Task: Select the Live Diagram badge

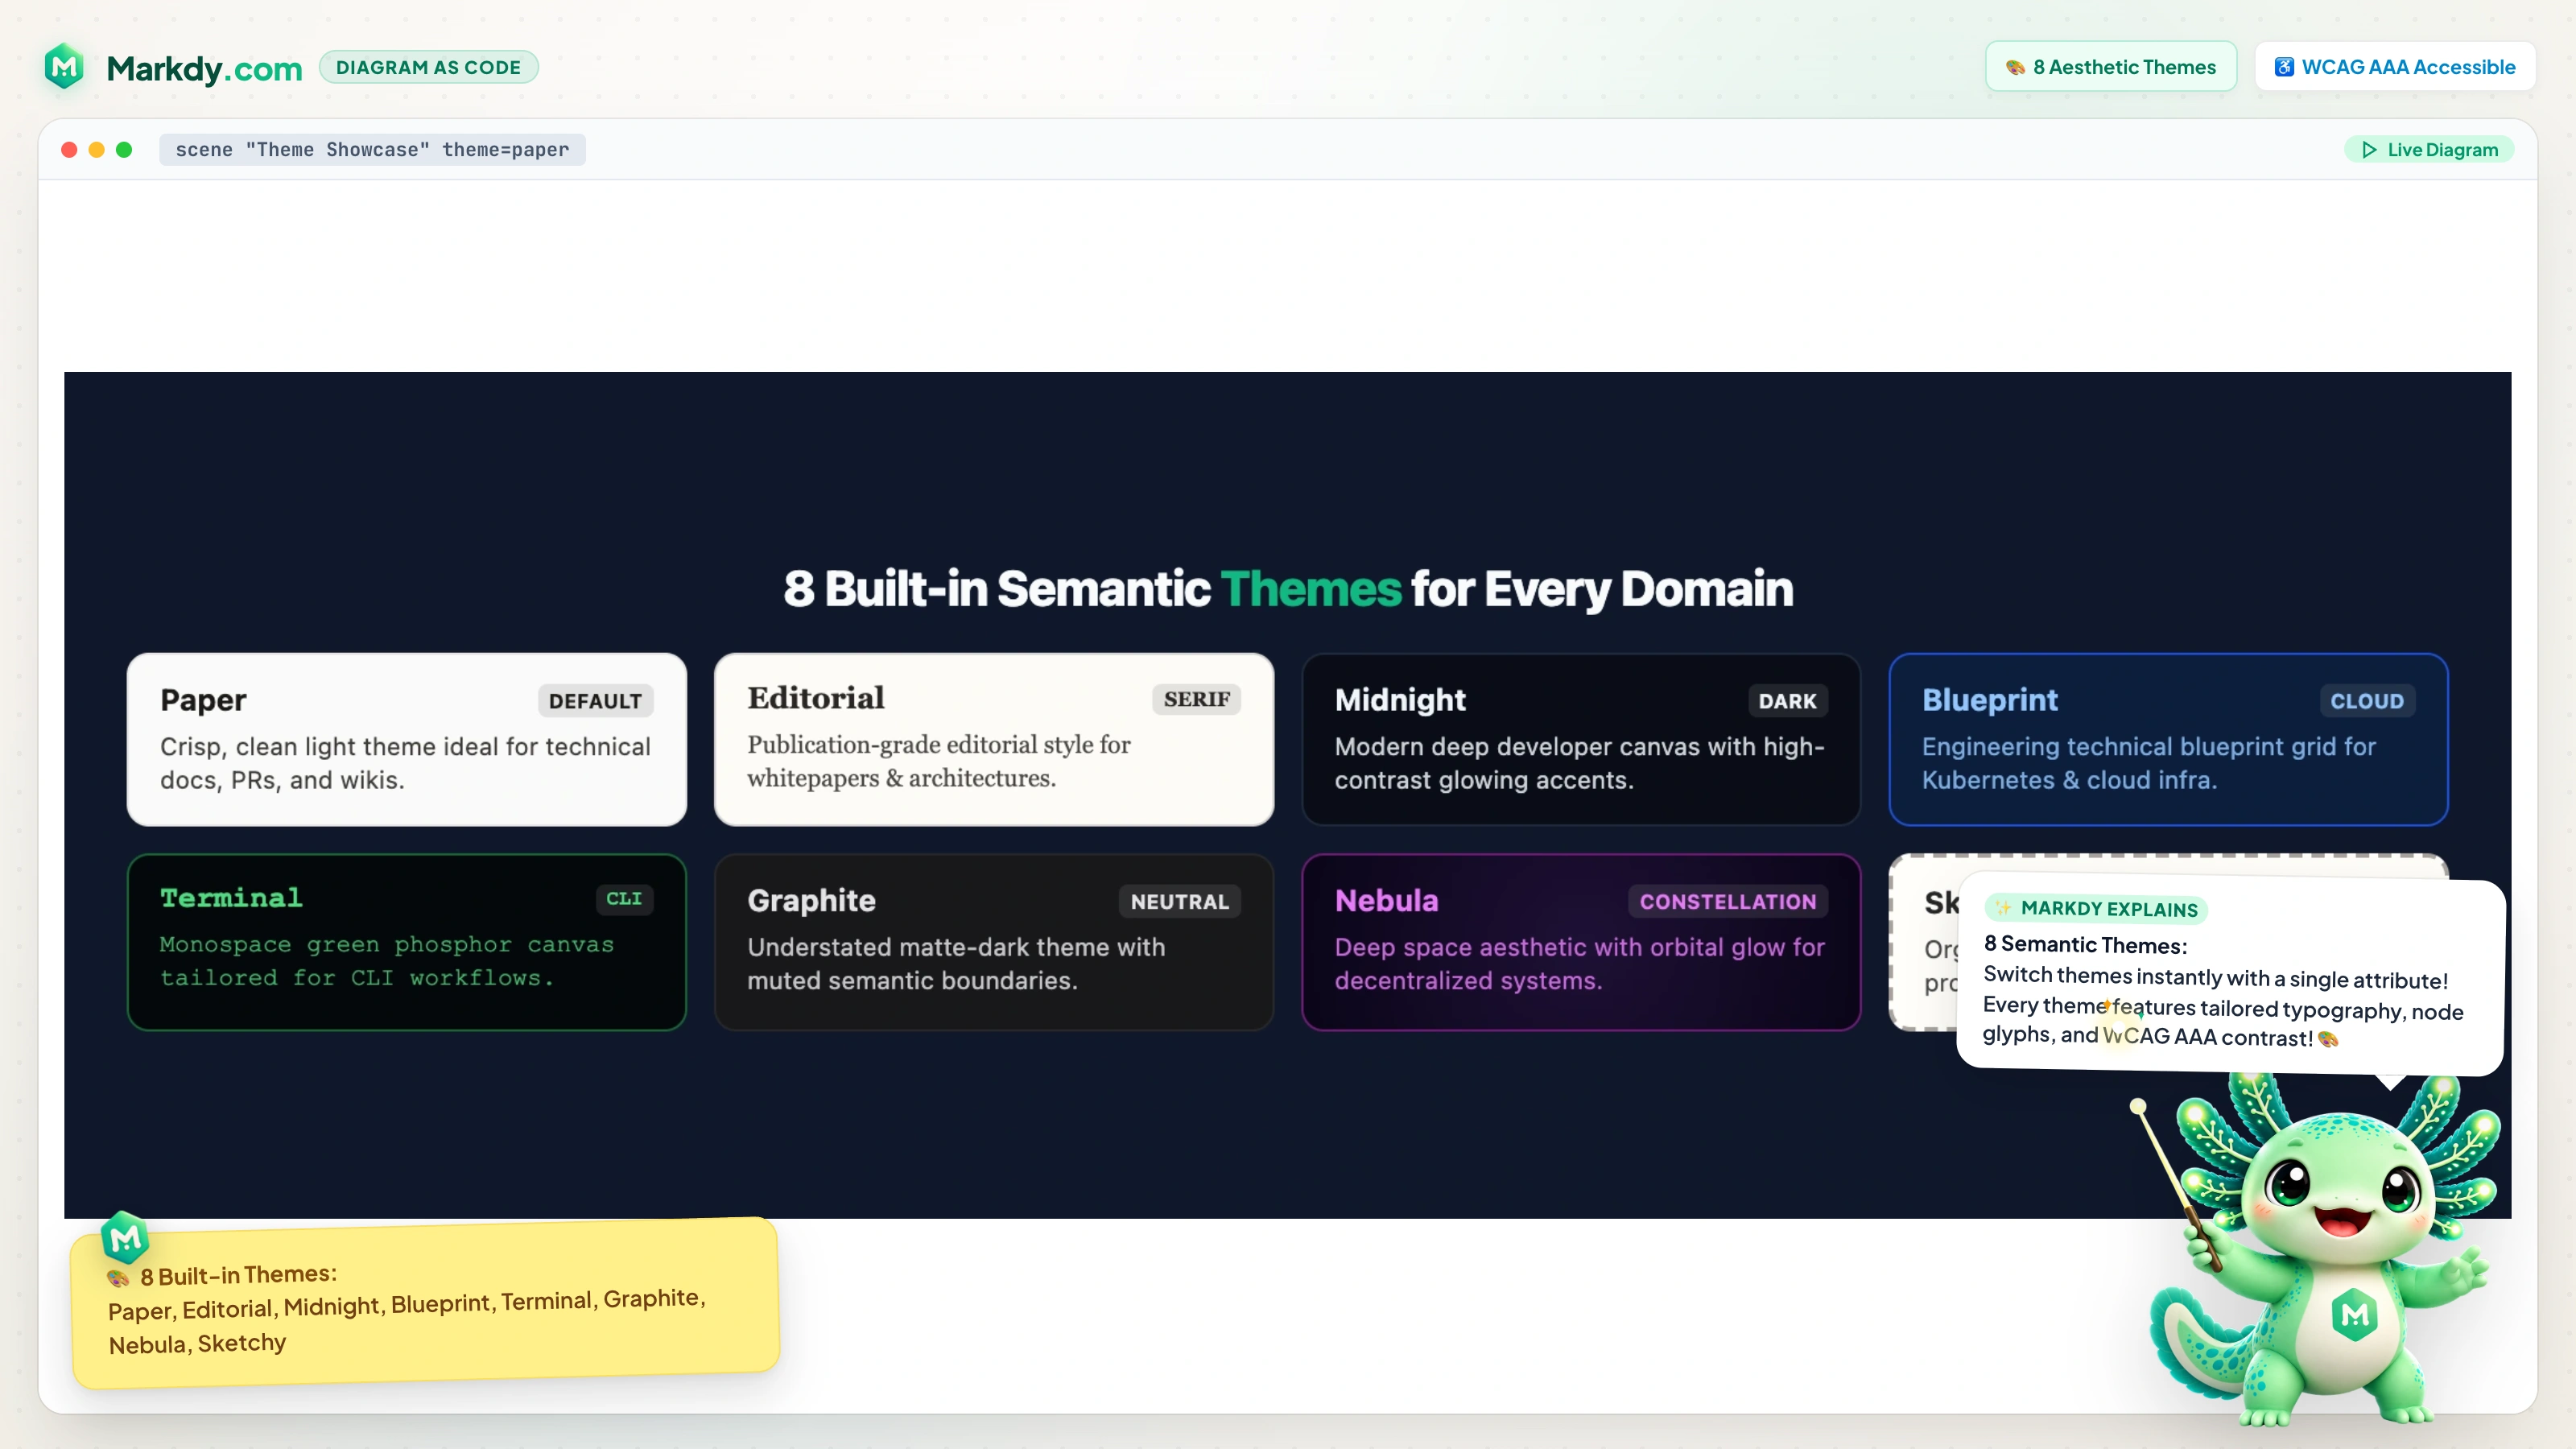Action: coord(2429,150)
